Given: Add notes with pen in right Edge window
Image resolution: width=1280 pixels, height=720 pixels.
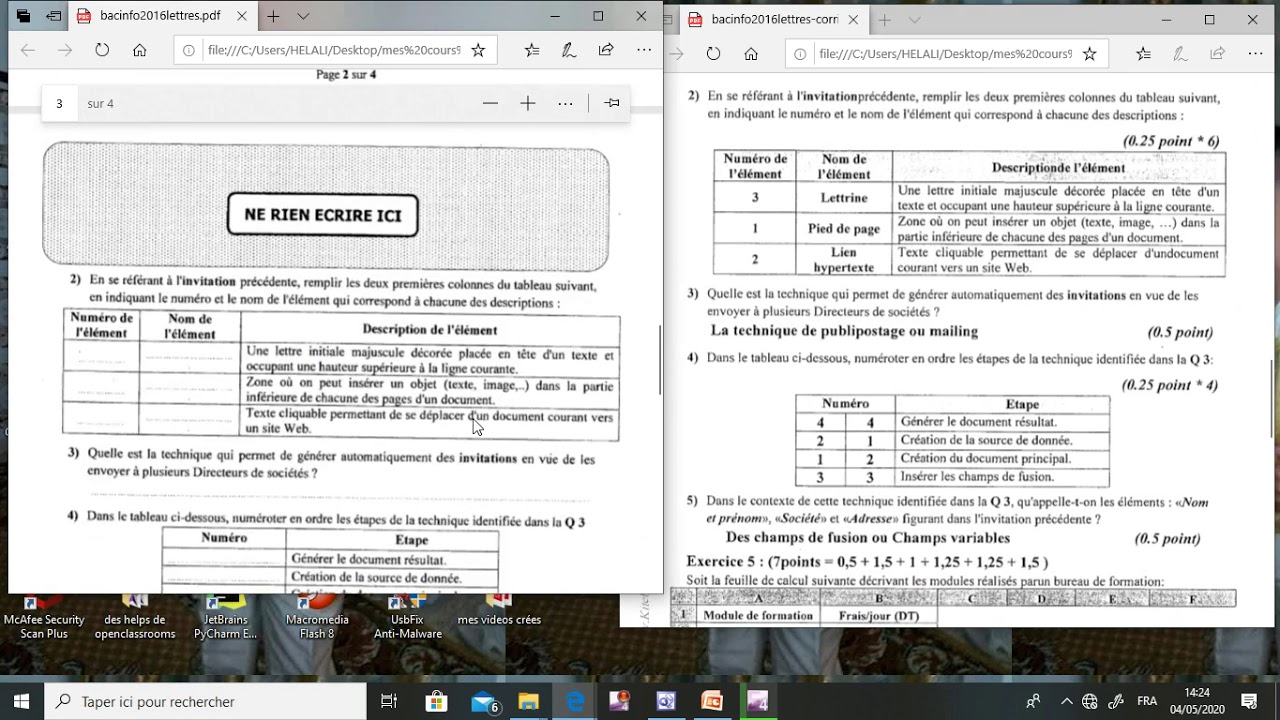Looking at the screenshot, I should [1180, 54].
